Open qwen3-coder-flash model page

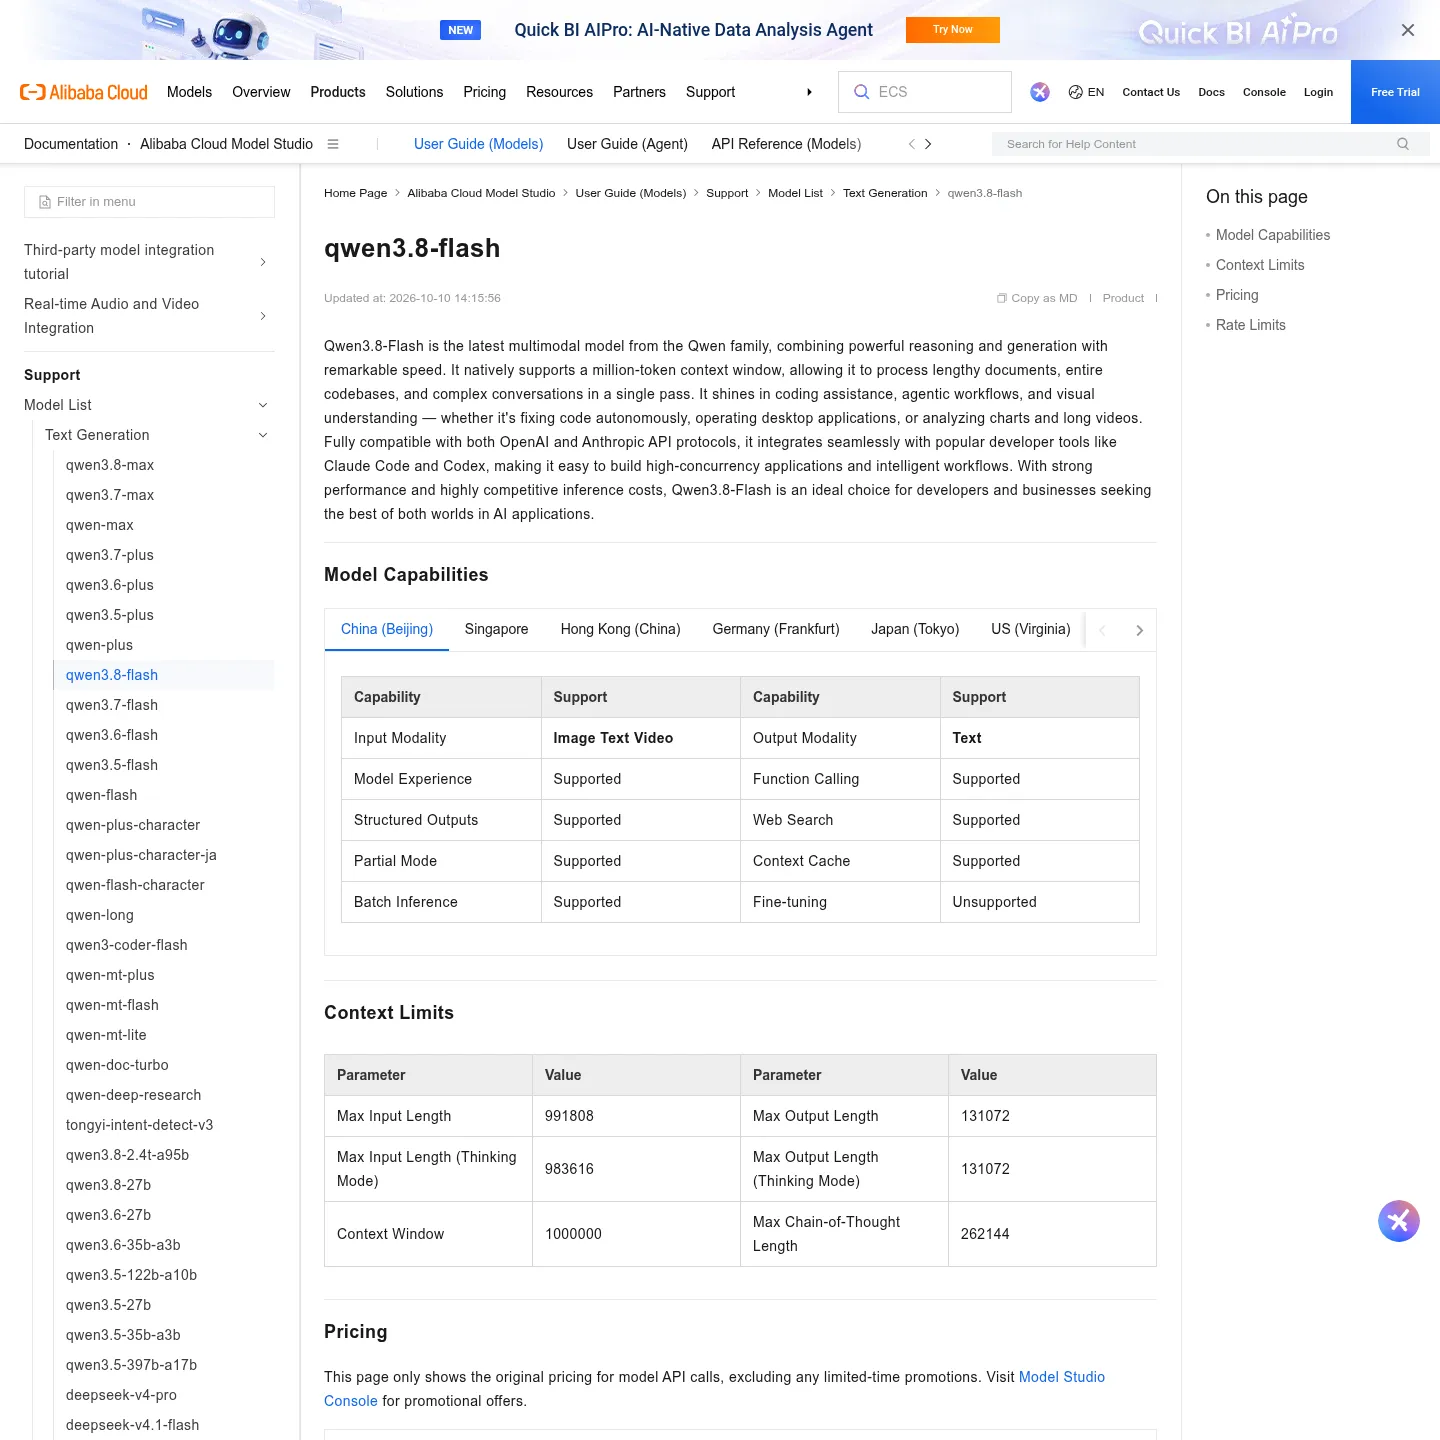[126, 945]
